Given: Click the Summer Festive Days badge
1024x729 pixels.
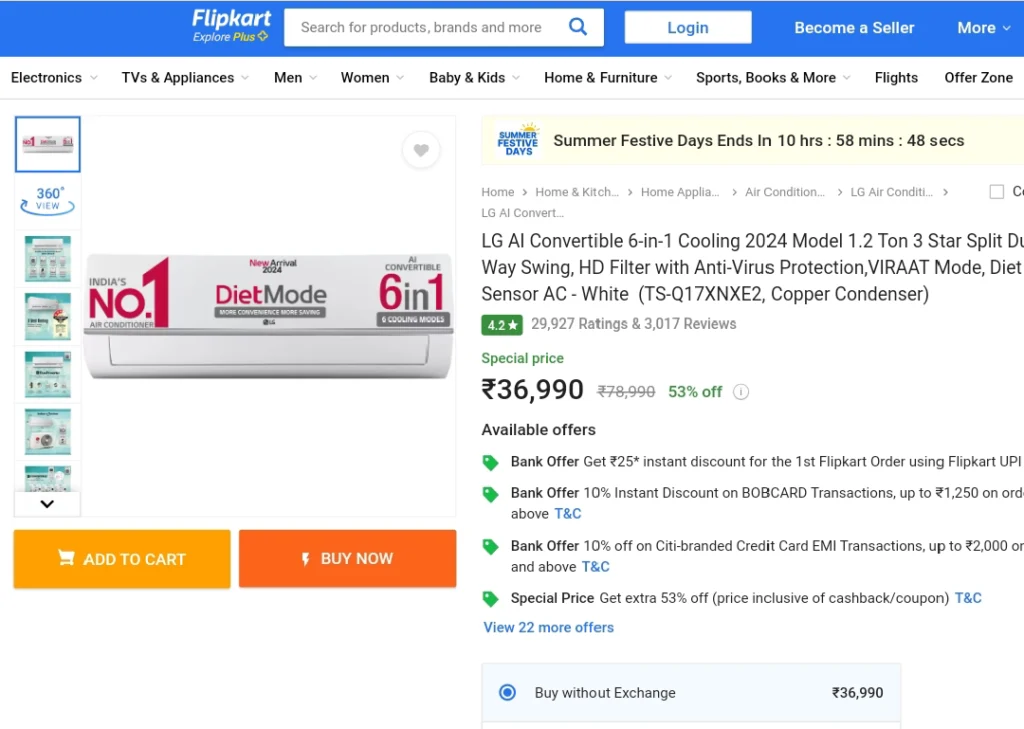Looking at the screenshot, I should tap(518, 140).
